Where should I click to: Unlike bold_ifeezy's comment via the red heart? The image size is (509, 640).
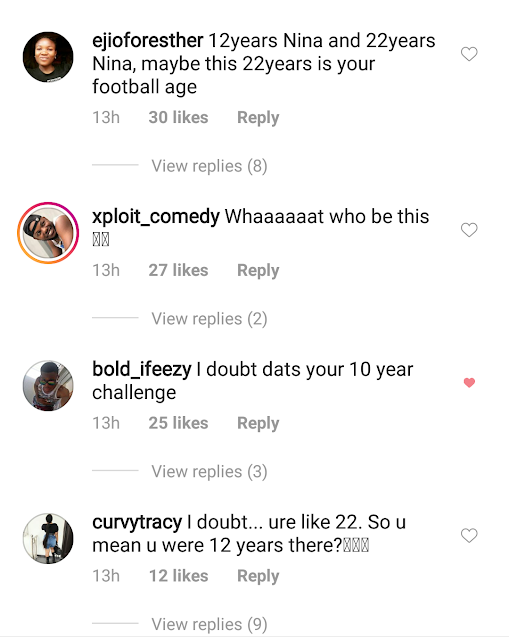pos(469,382)
